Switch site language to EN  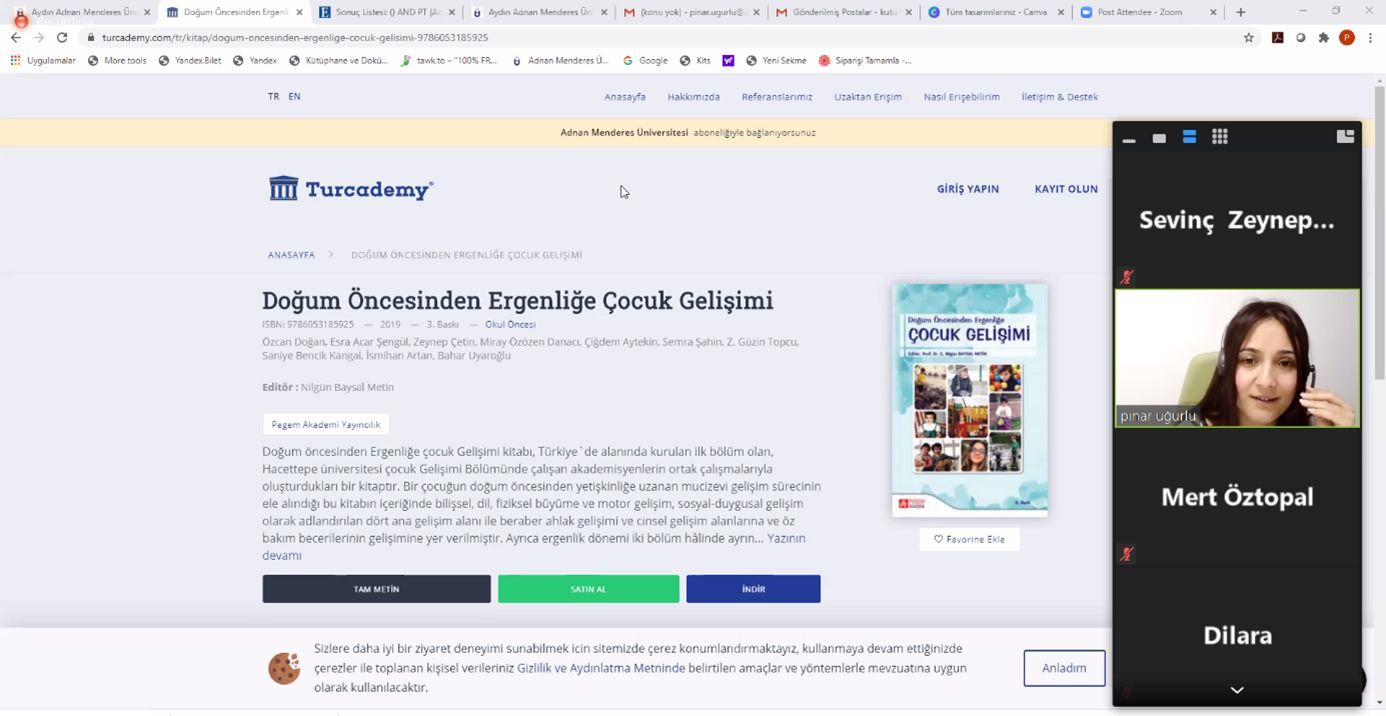[294, 96]
